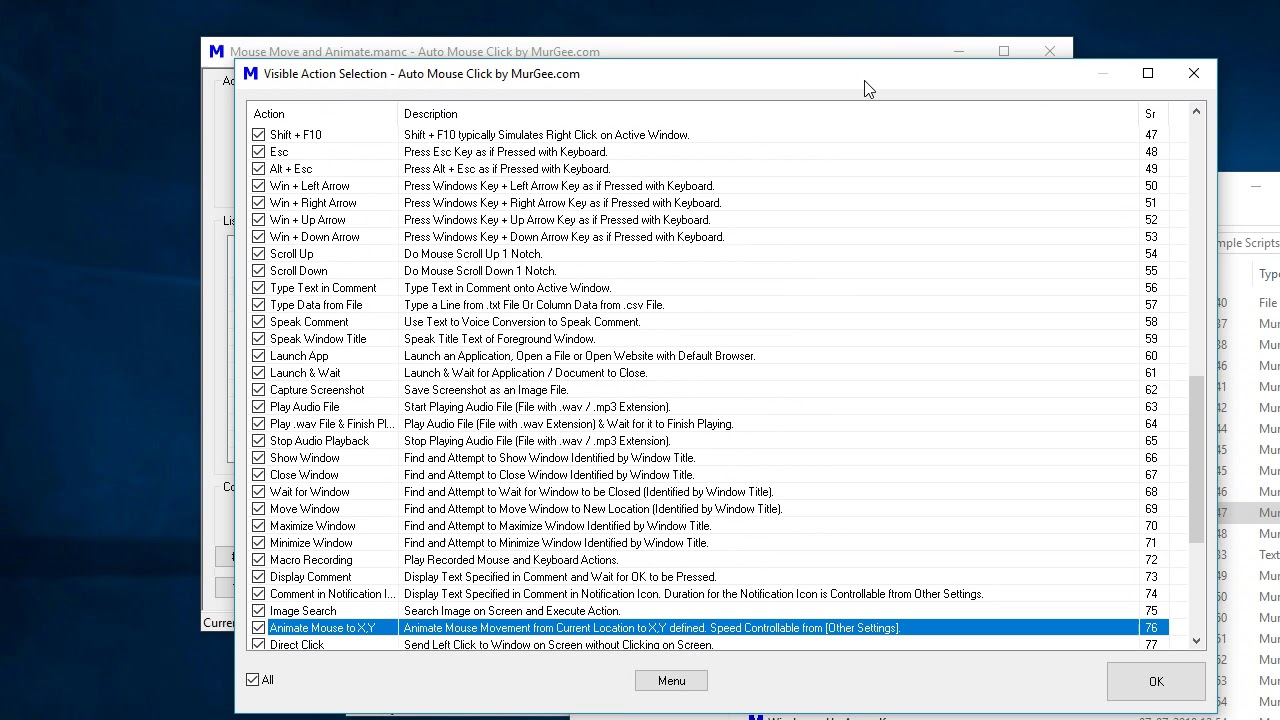Viewport: 1280px width, 720px height.
Task: Select the Win + Down Arrow action
Action: (708, 237)
